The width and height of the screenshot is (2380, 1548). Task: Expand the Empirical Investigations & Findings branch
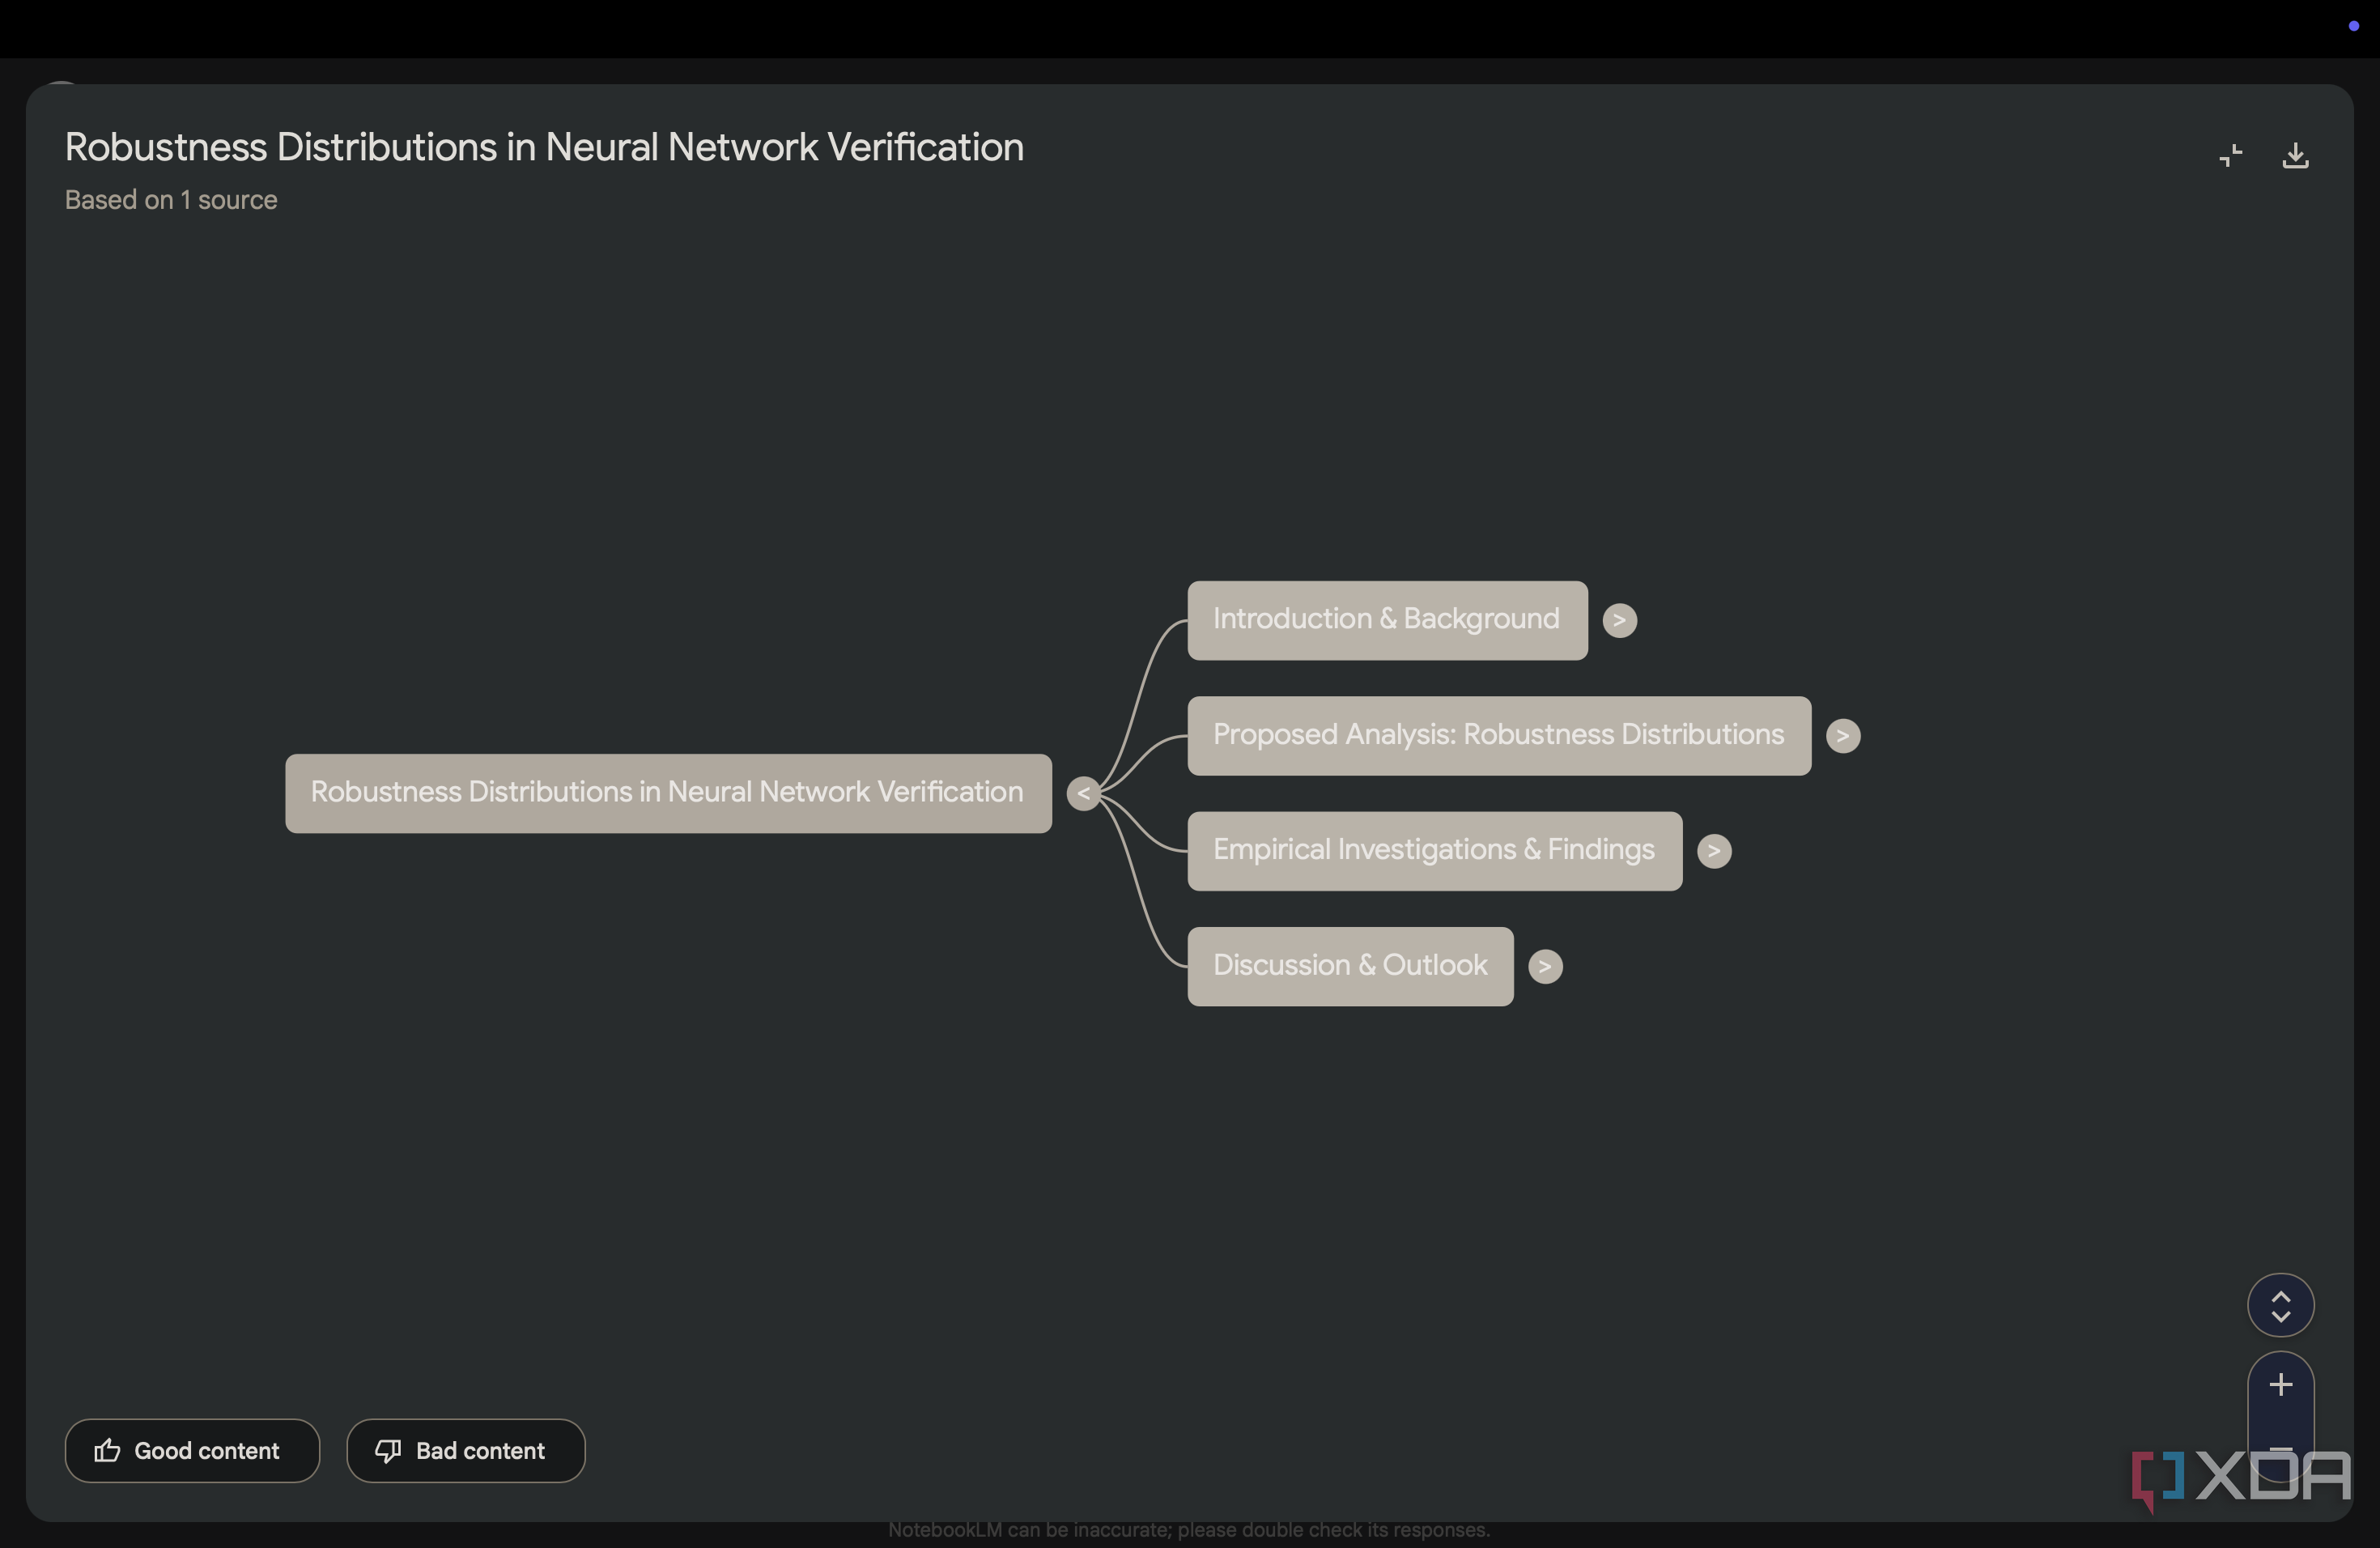1713,850
